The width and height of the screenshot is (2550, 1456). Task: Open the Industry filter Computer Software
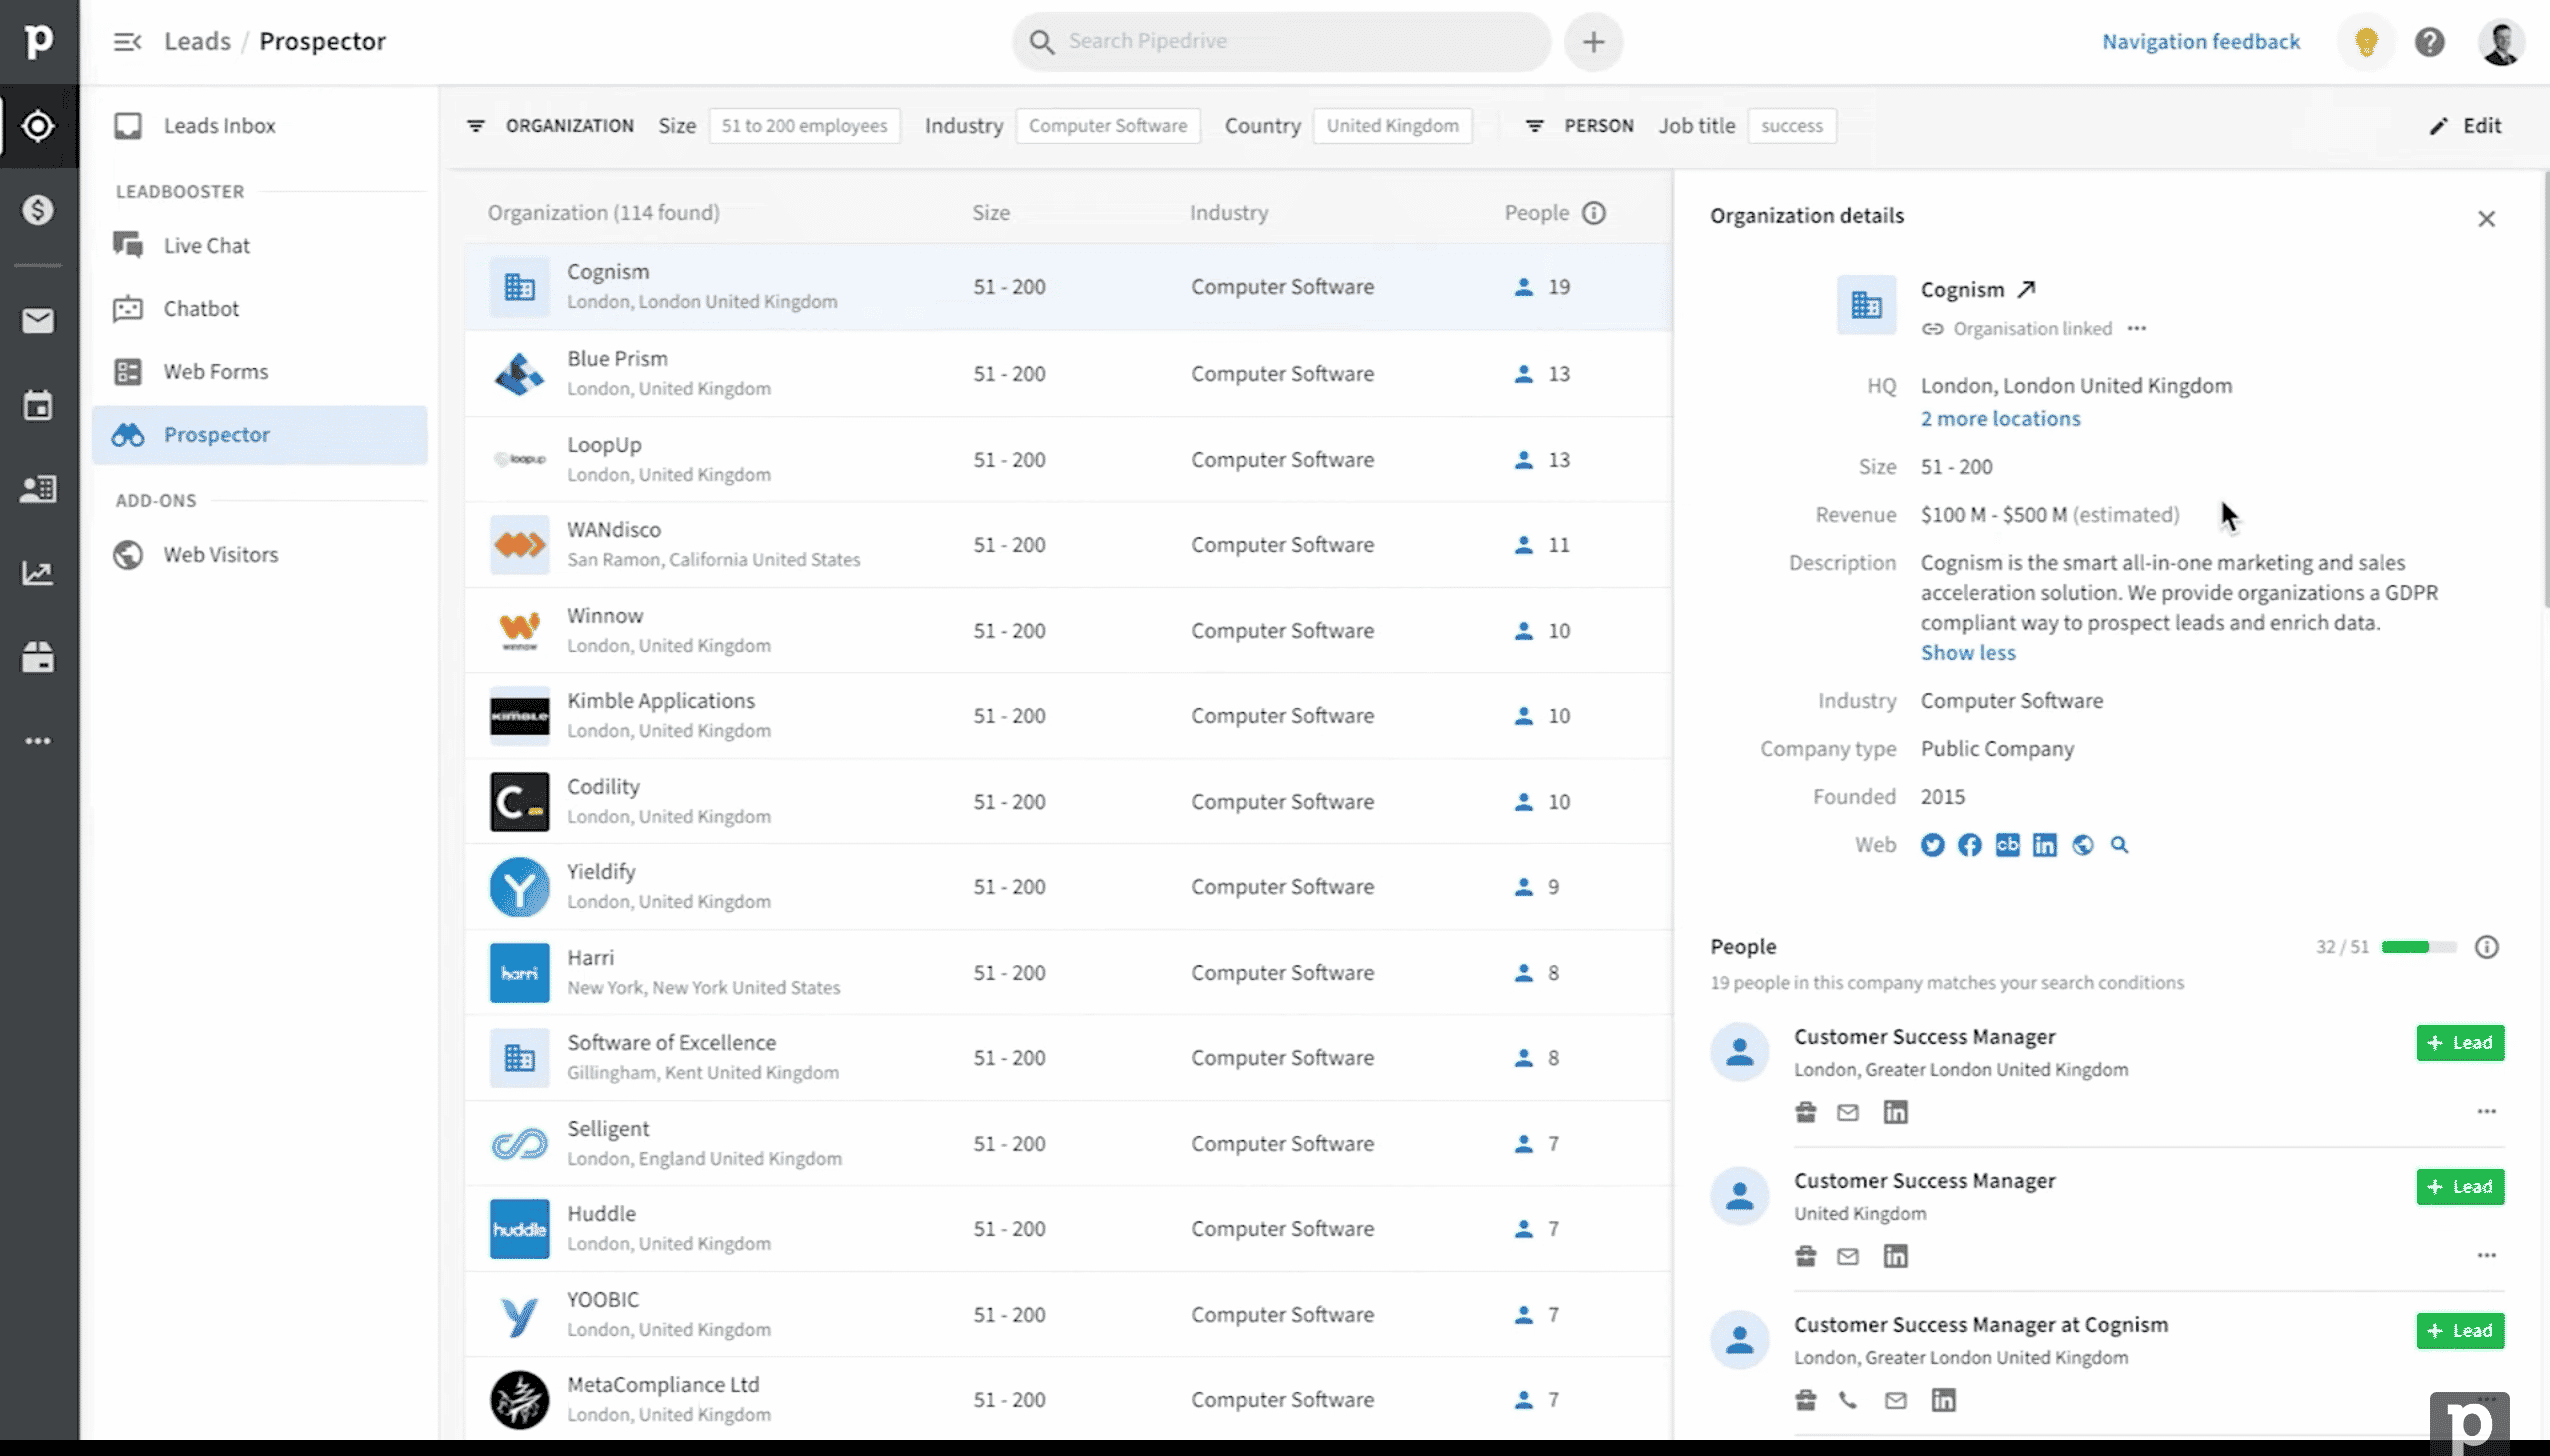pyautogui.click(x=1108, y=126)
